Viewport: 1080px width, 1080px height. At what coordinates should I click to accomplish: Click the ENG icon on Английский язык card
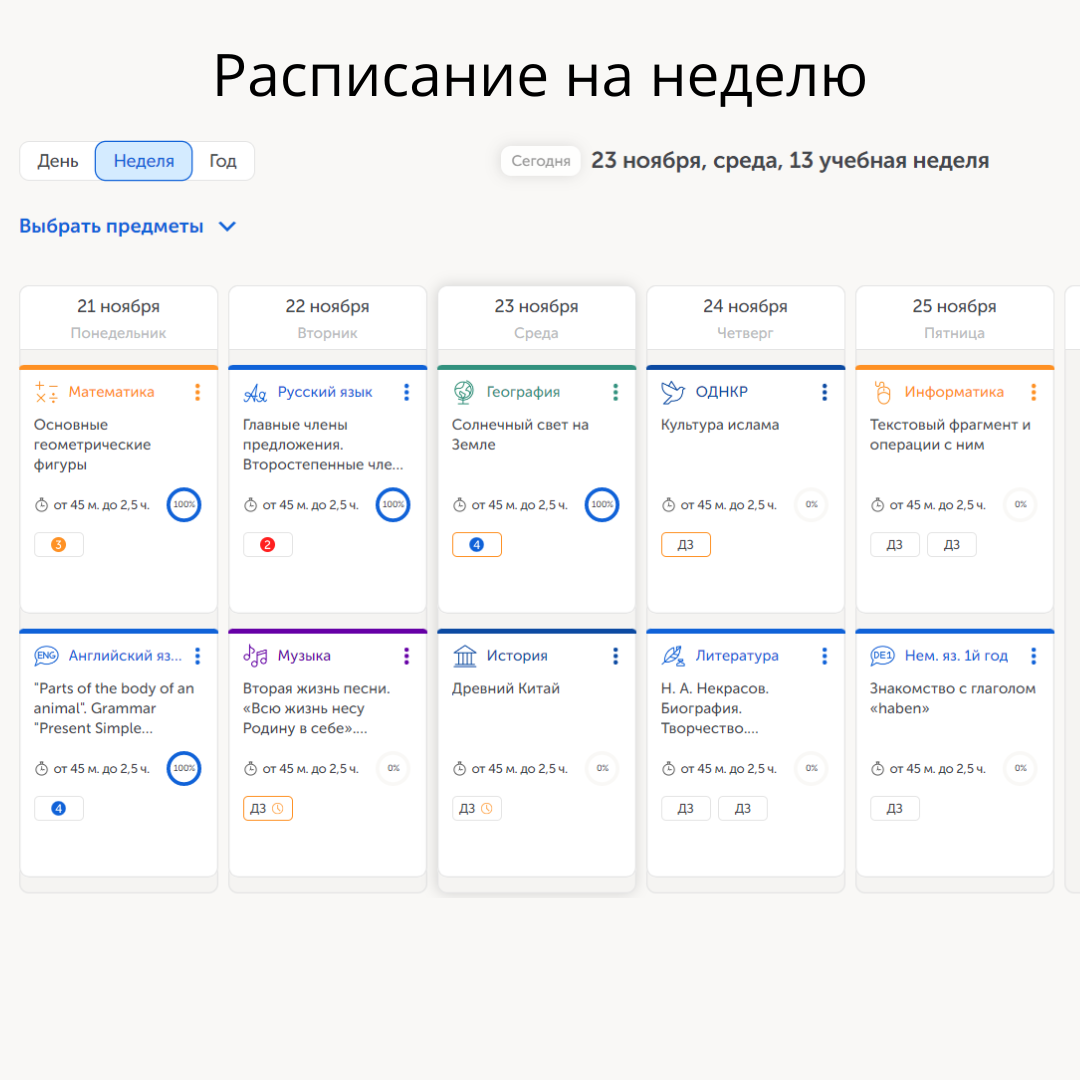pos(48,655)
